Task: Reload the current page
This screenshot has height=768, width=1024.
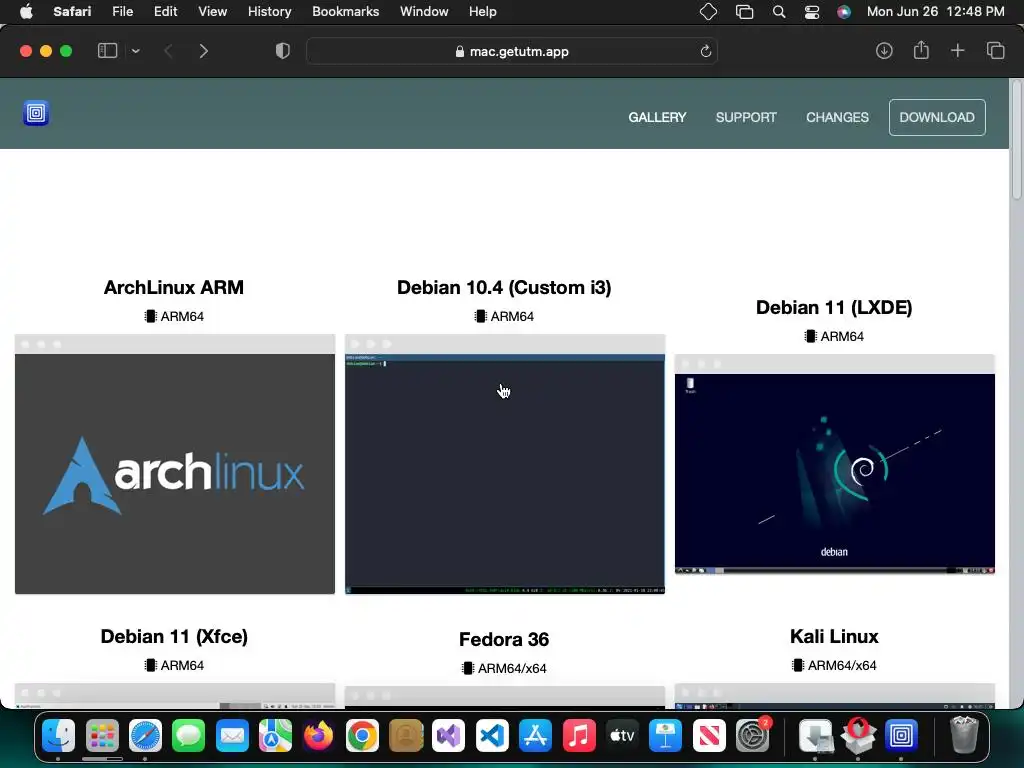Action: click(x=705, y=51)
